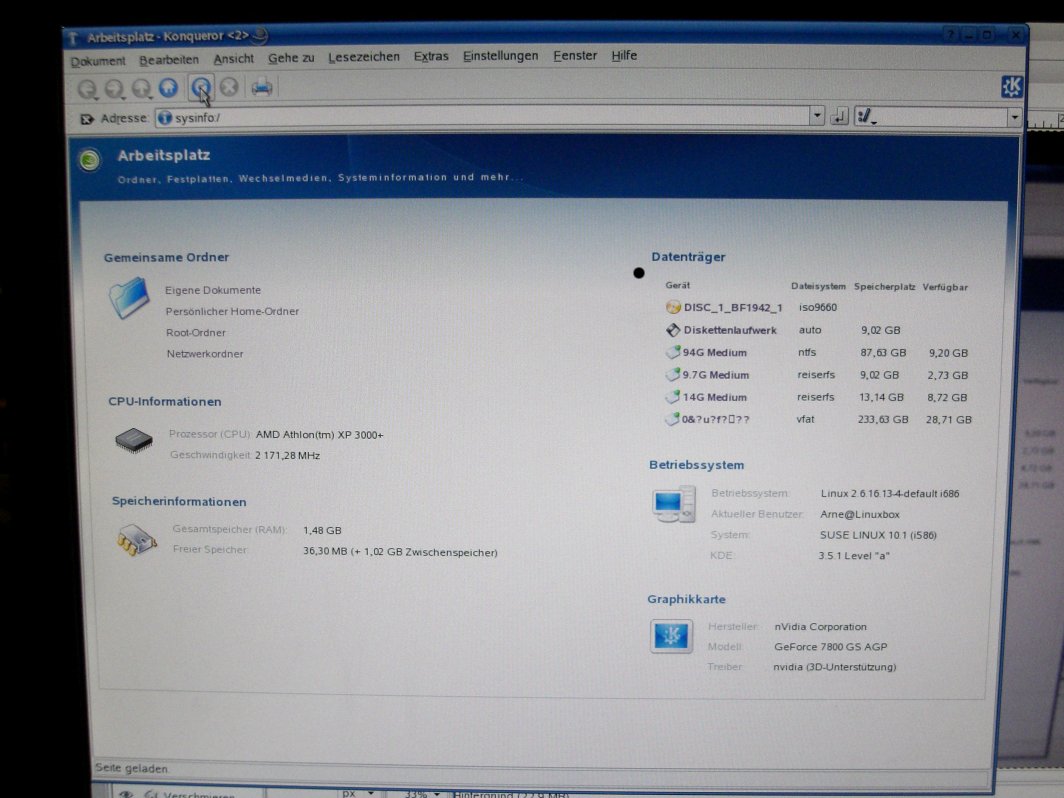Click the AMD Athlon(tm) XP 3000+ value
The height and width of the screenshot is (798, 1064).
320,435
